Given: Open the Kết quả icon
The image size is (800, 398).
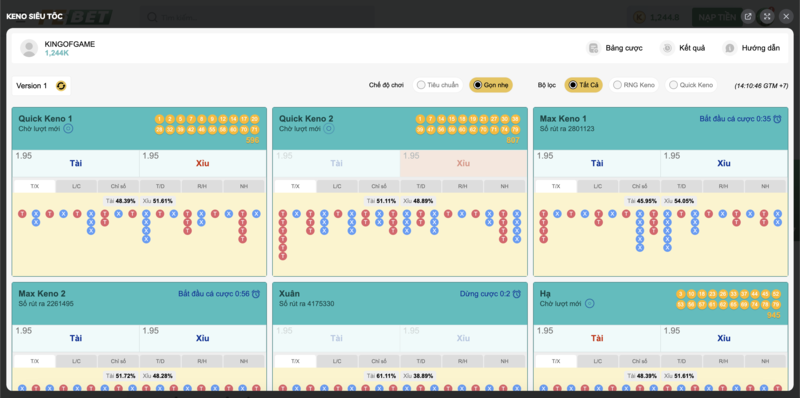Looking at the screenshot, I should click(x=667, y=48).
